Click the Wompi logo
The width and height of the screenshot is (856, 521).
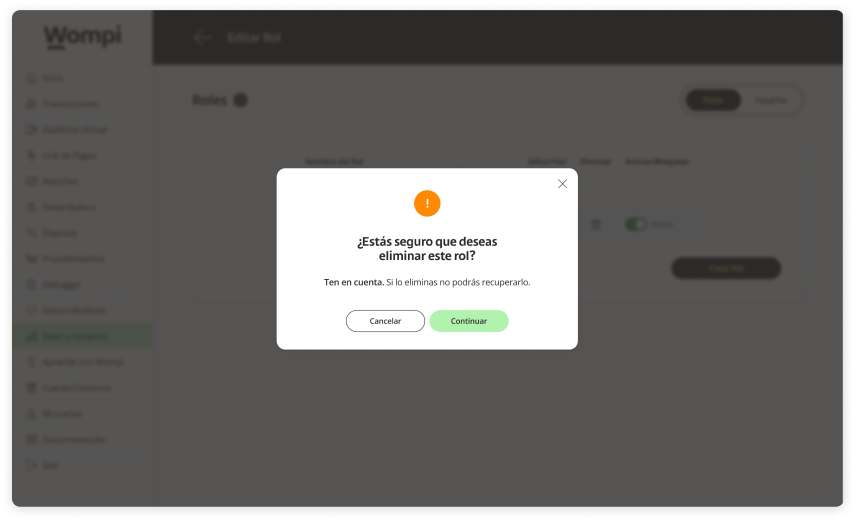click(82, 37)
